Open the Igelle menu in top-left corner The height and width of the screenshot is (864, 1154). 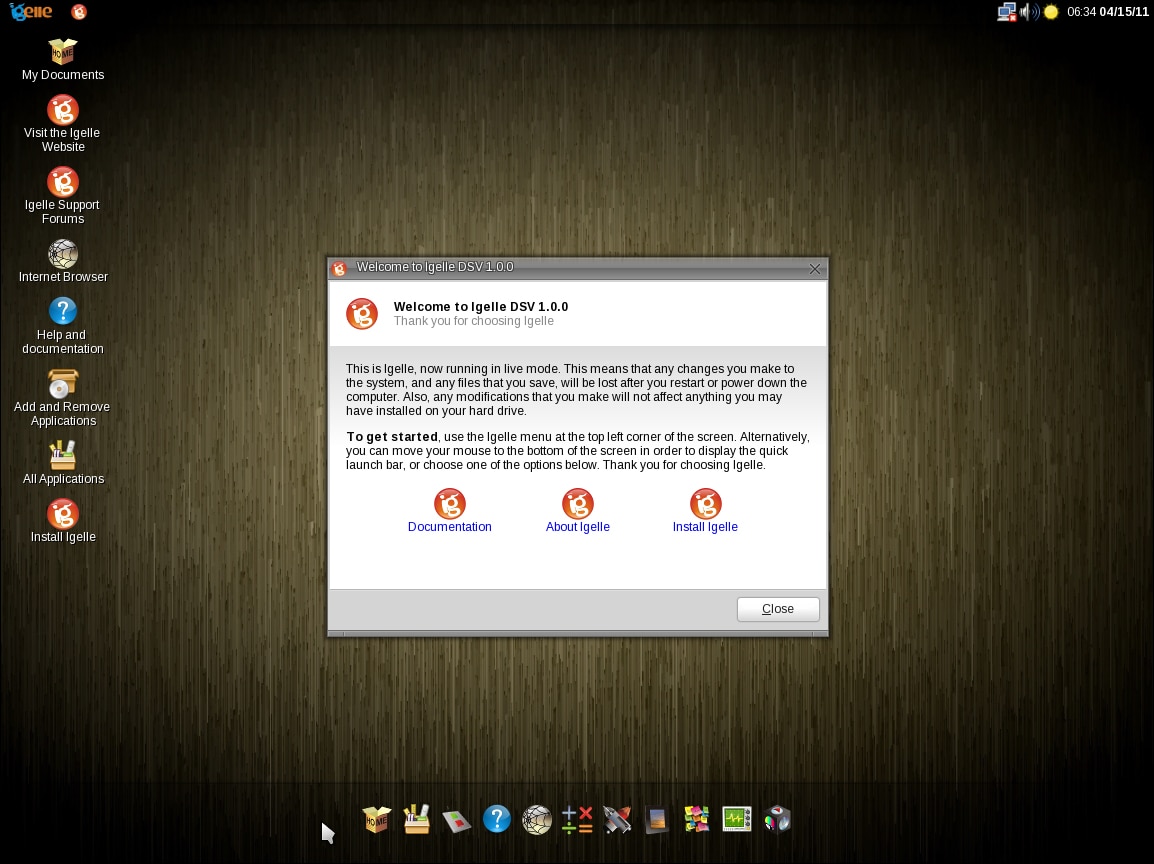pyautogui.click(x=30, y=12)
